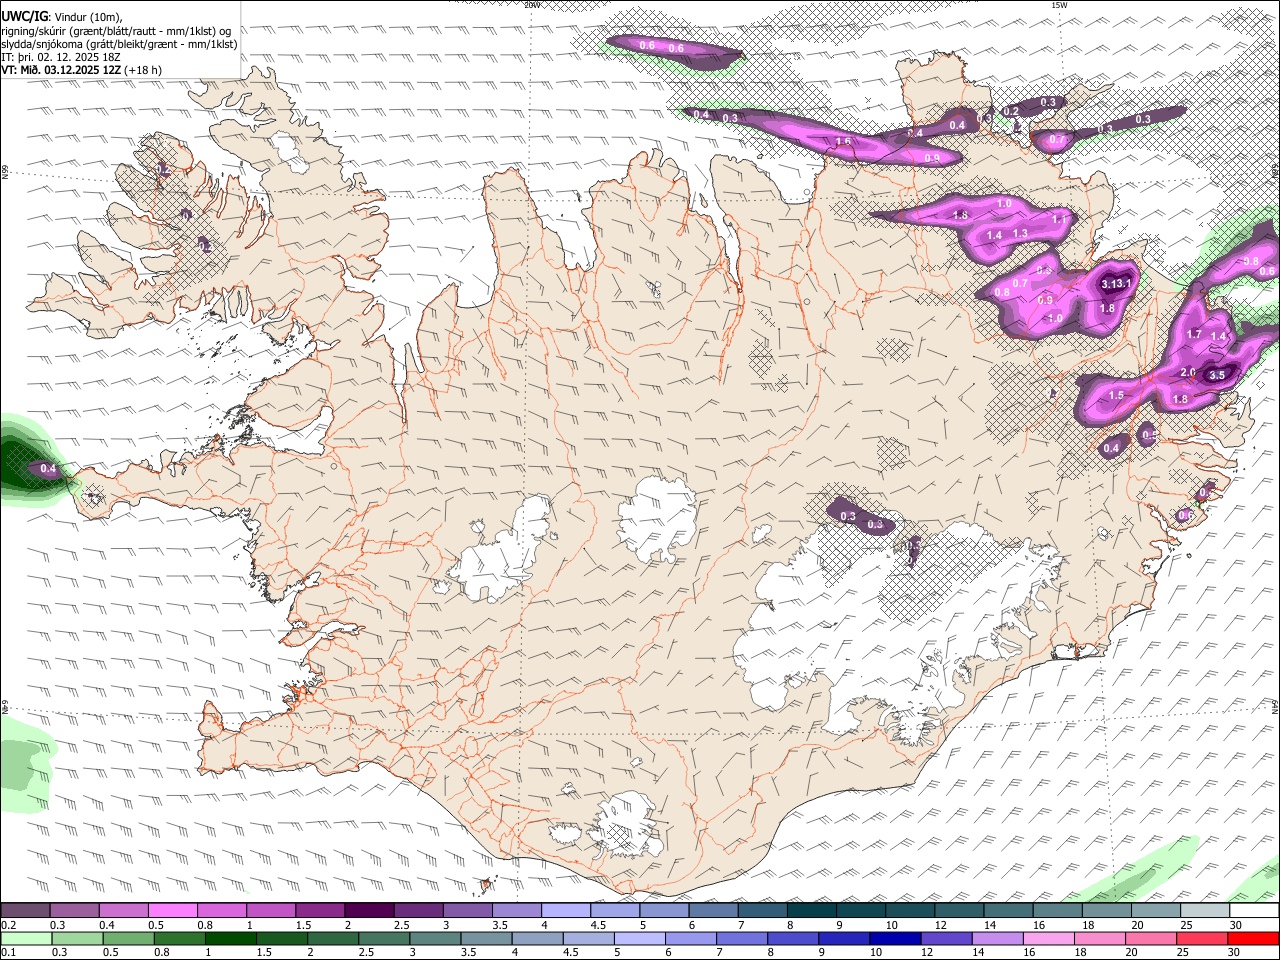Click the 'UWC/IG: Vindur (10m)' title text
This screenshot has height=960, width=1280.
[x=61, y=17]
